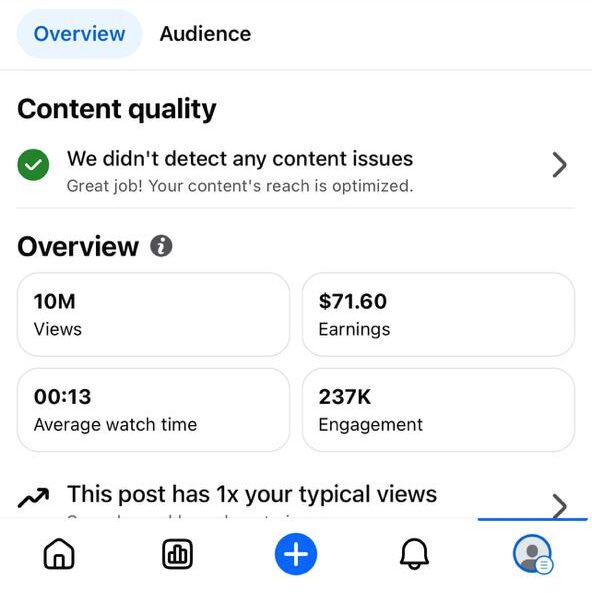Select the Overview tab
Image resolution: width=592 pixels, height=593 pixels.
pyautogui.click(x=79, y=34)
